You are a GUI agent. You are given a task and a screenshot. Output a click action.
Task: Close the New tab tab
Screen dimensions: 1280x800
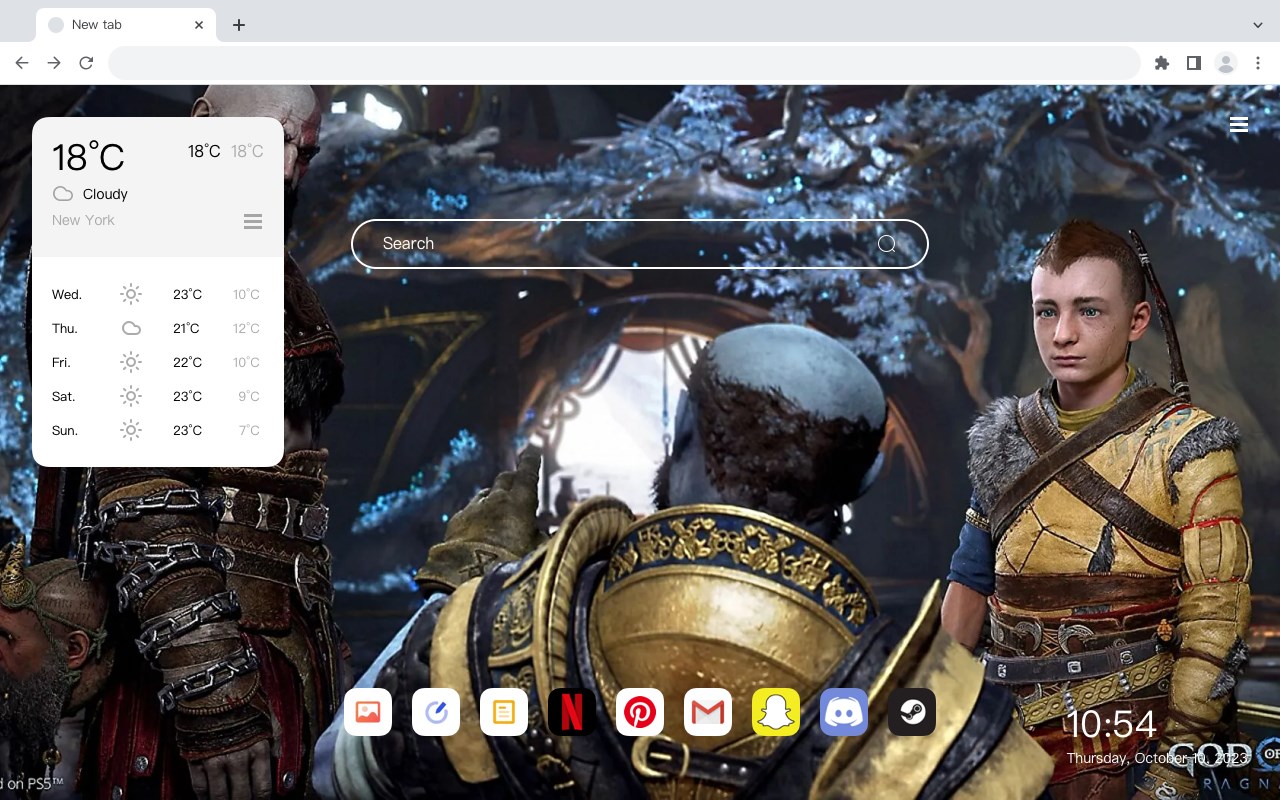pyautogui.click(x=199, y=25)
